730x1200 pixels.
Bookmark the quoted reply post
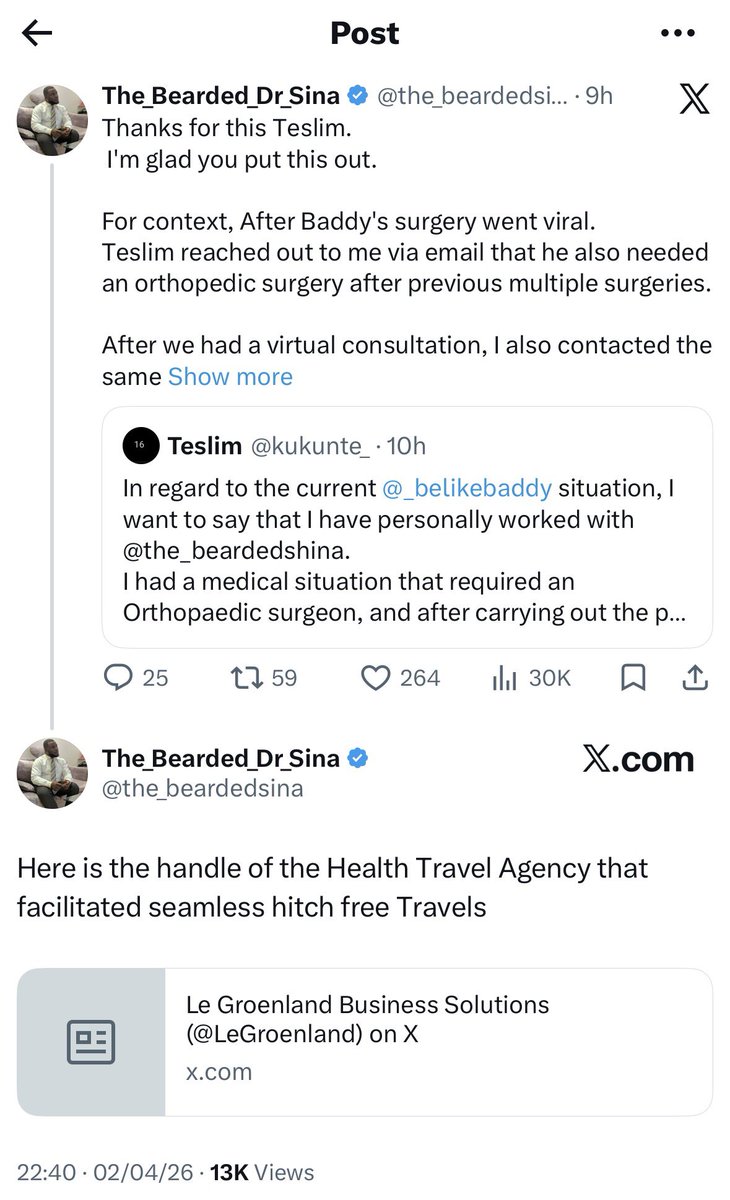(633, 678)
